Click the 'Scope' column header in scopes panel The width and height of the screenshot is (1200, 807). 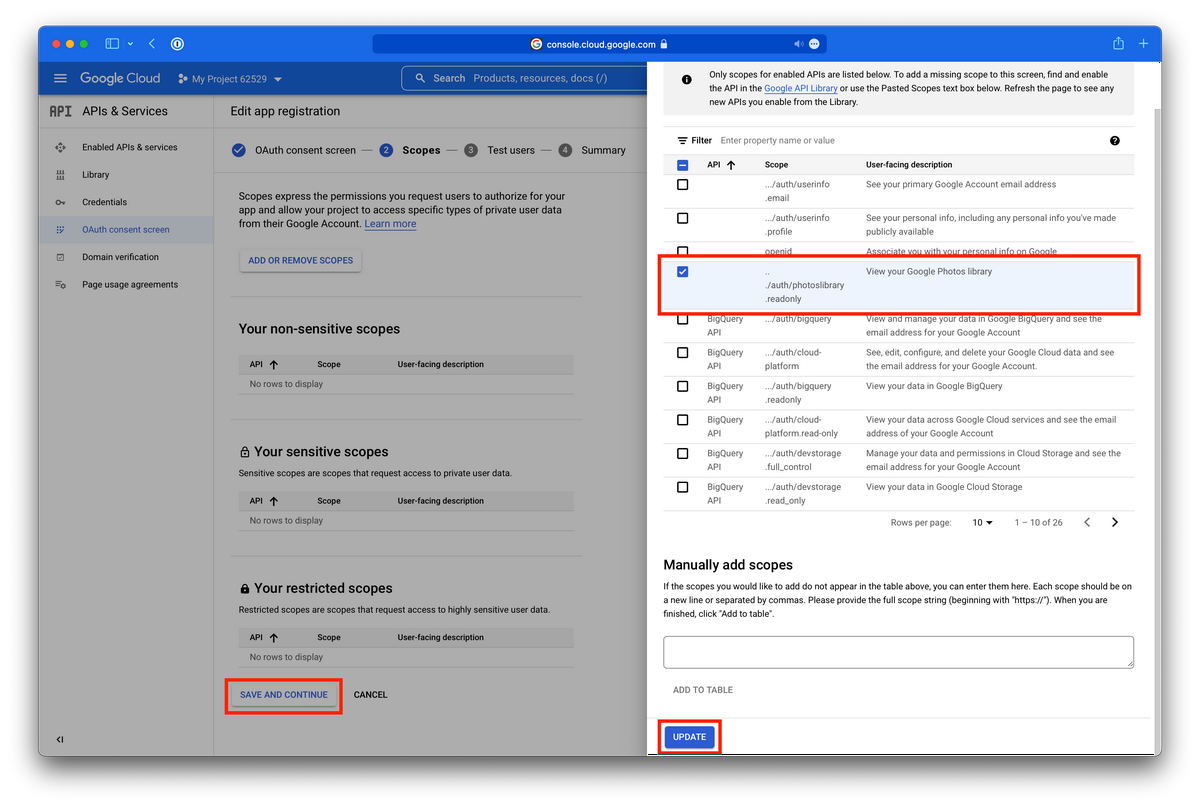pyautogui.click(x=776, y=165)
